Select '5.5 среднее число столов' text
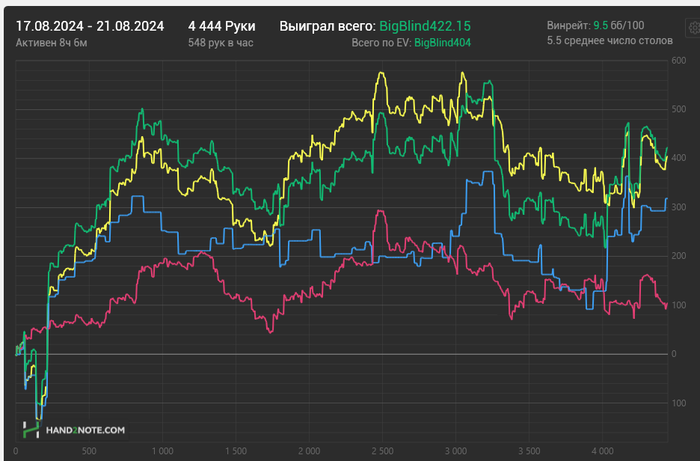The height and width of the screenshot is (461, 700). tap(610, 41)
